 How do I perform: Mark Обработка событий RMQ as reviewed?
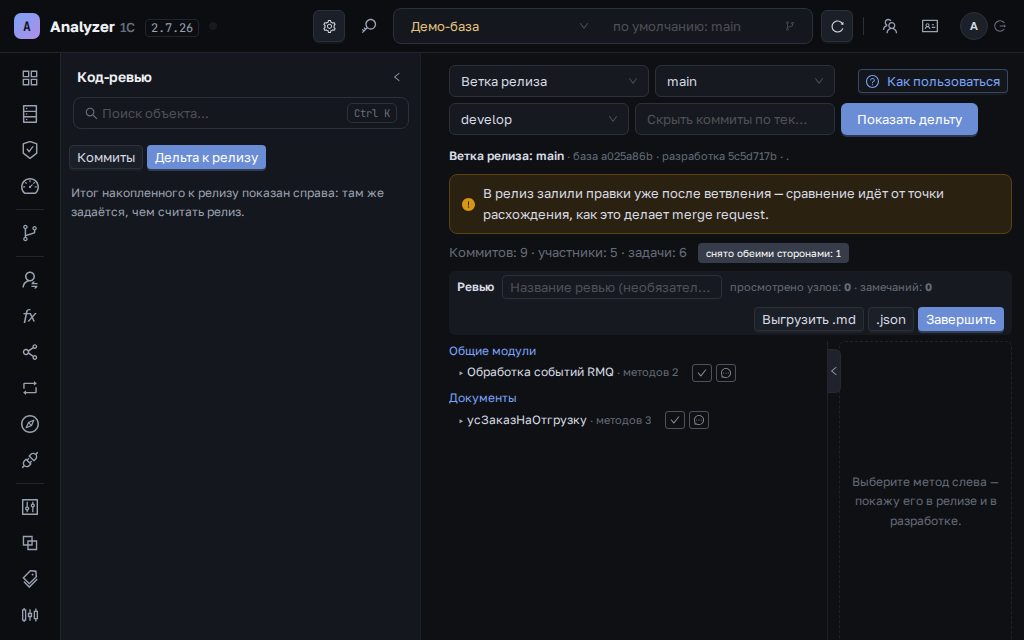702,373
